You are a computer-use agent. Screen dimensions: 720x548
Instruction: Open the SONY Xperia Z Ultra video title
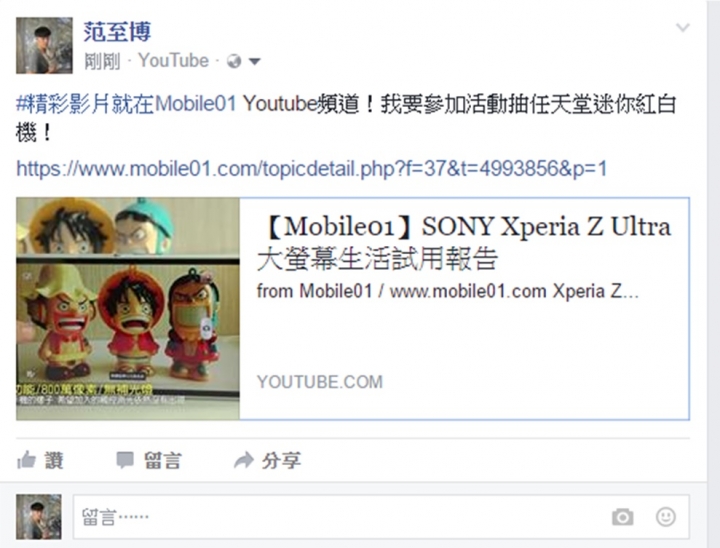pyautogui.click(x=464, y=242)
